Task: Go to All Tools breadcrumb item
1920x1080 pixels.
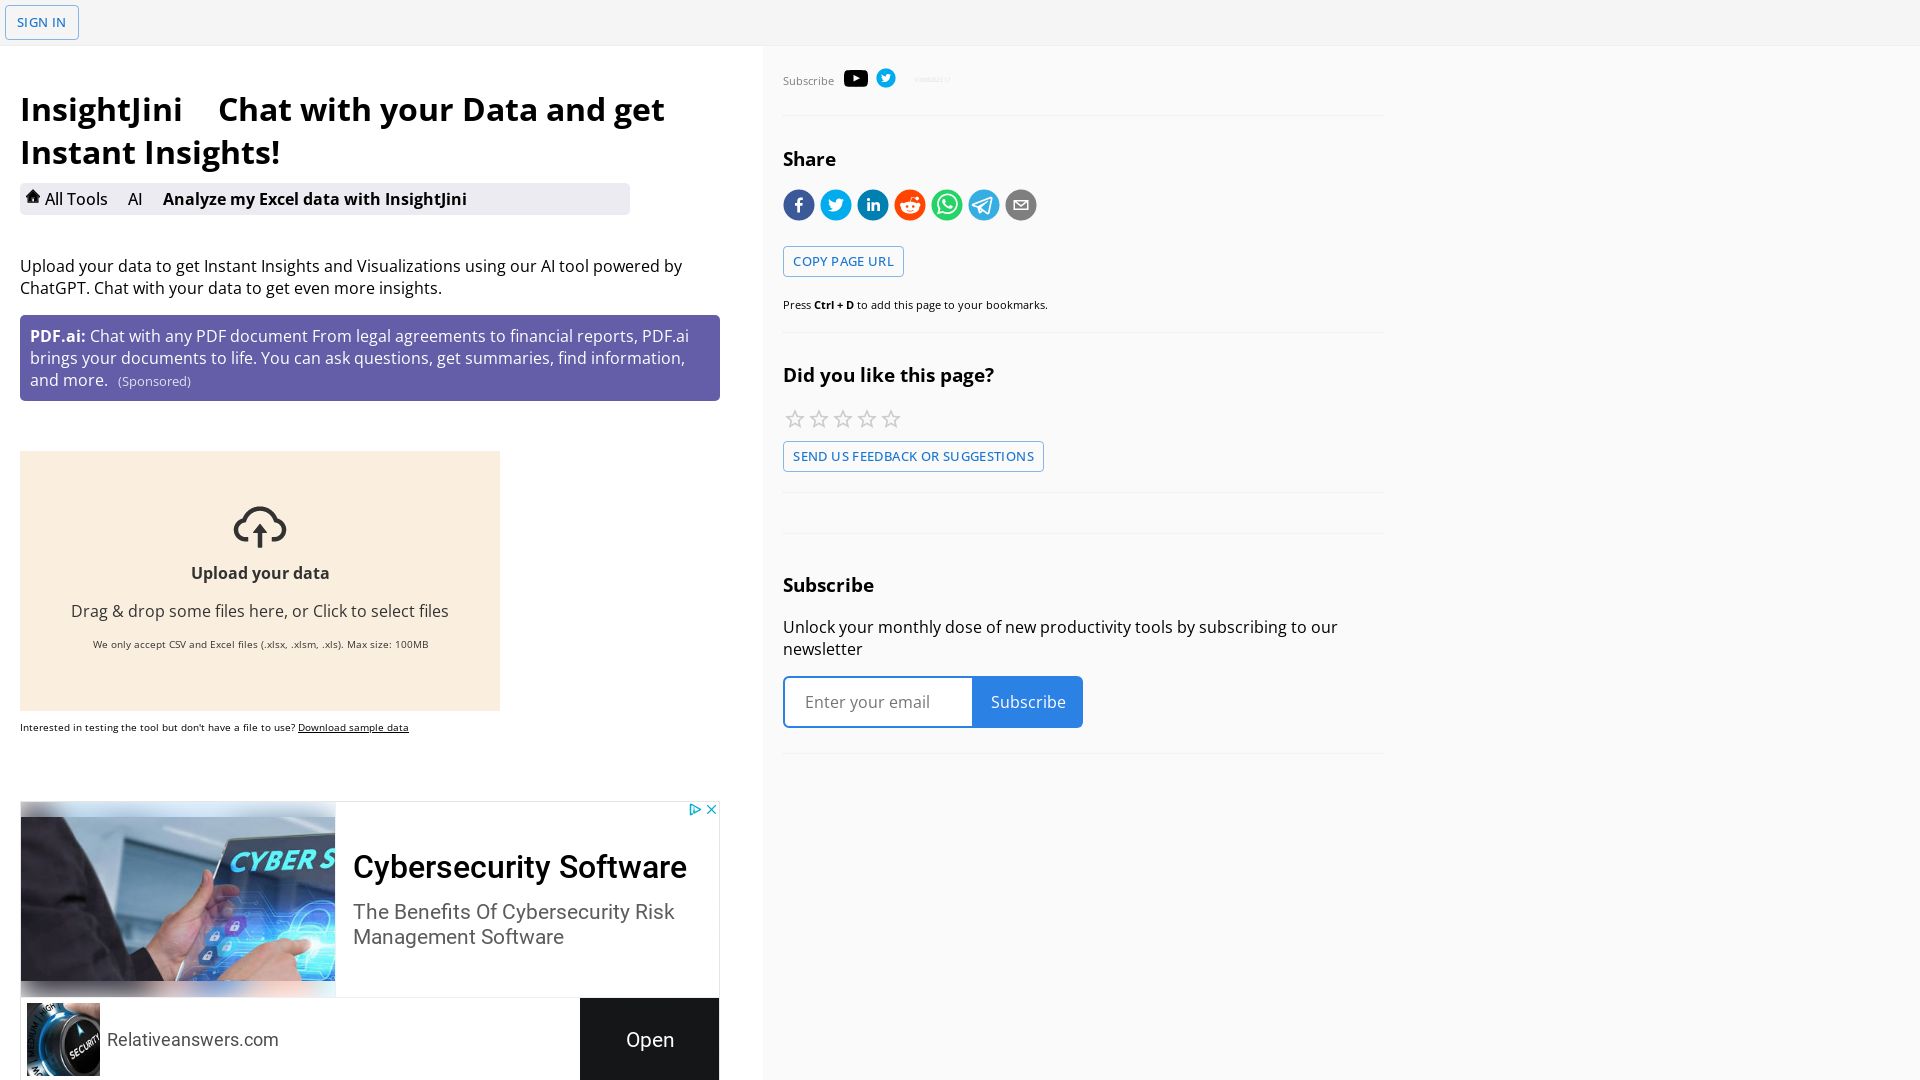Action: point(75,199)
